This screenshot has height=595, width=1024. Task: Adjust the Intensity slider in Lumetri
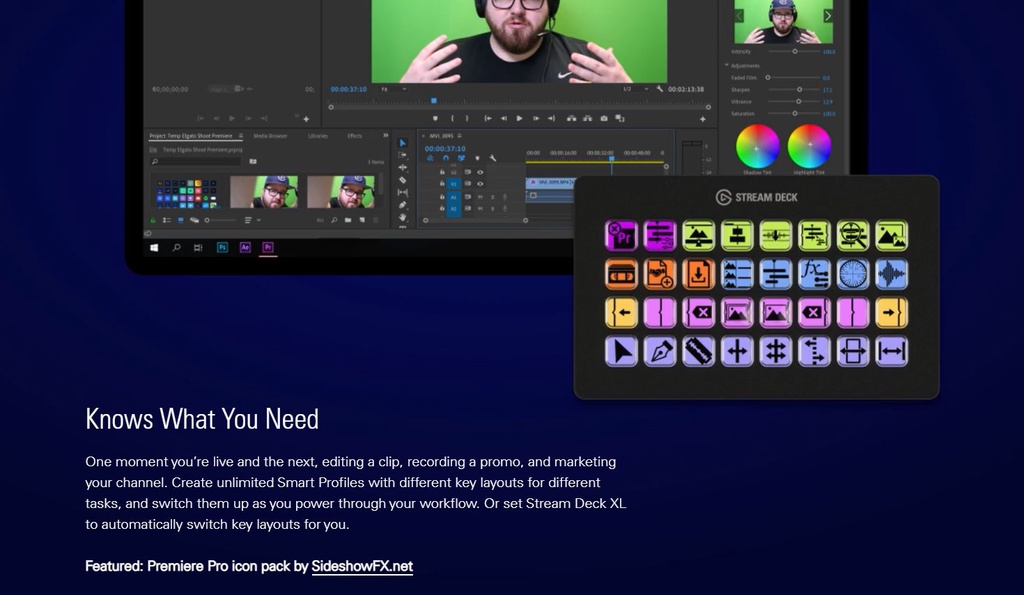tap(795, 51)
